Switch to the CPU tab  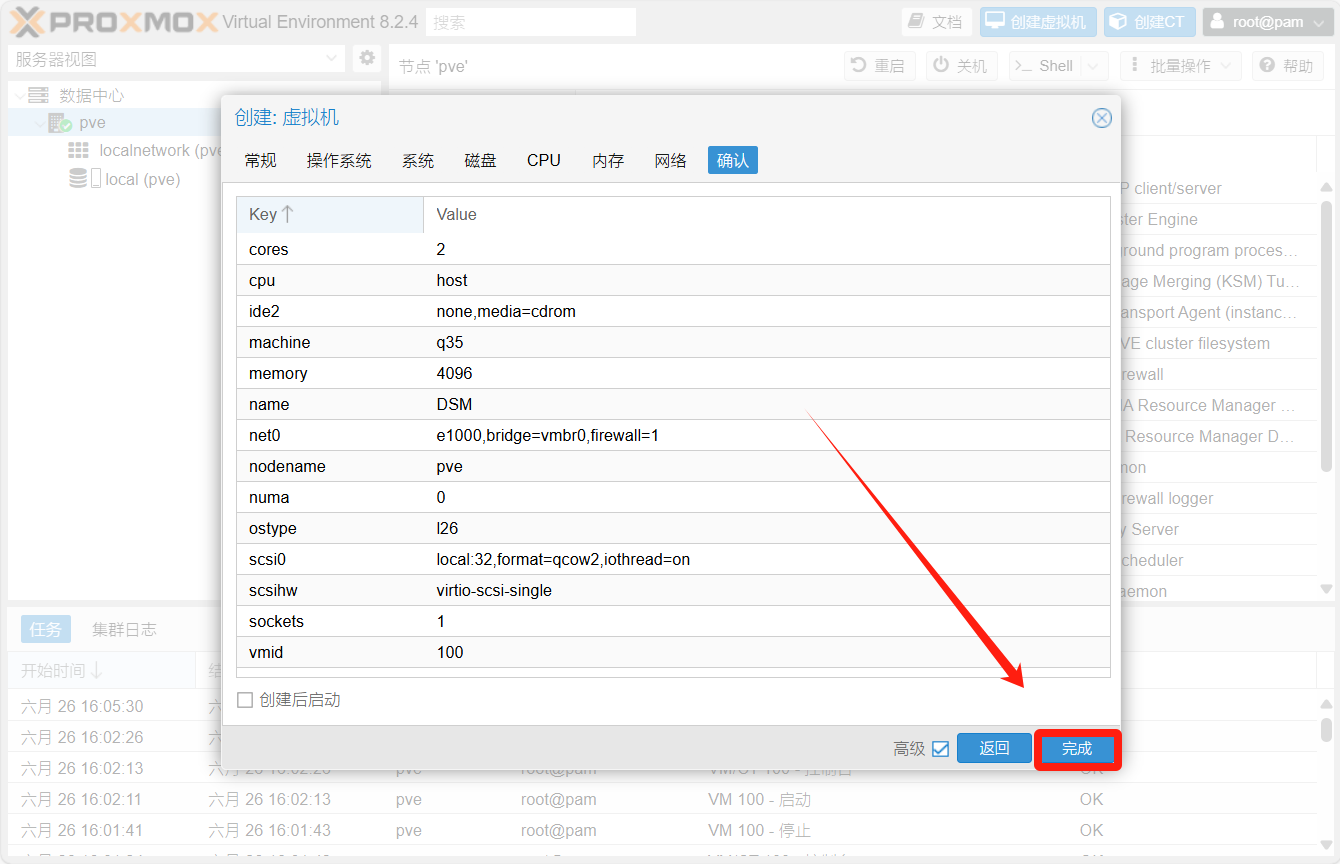click(x=543, y=160)
